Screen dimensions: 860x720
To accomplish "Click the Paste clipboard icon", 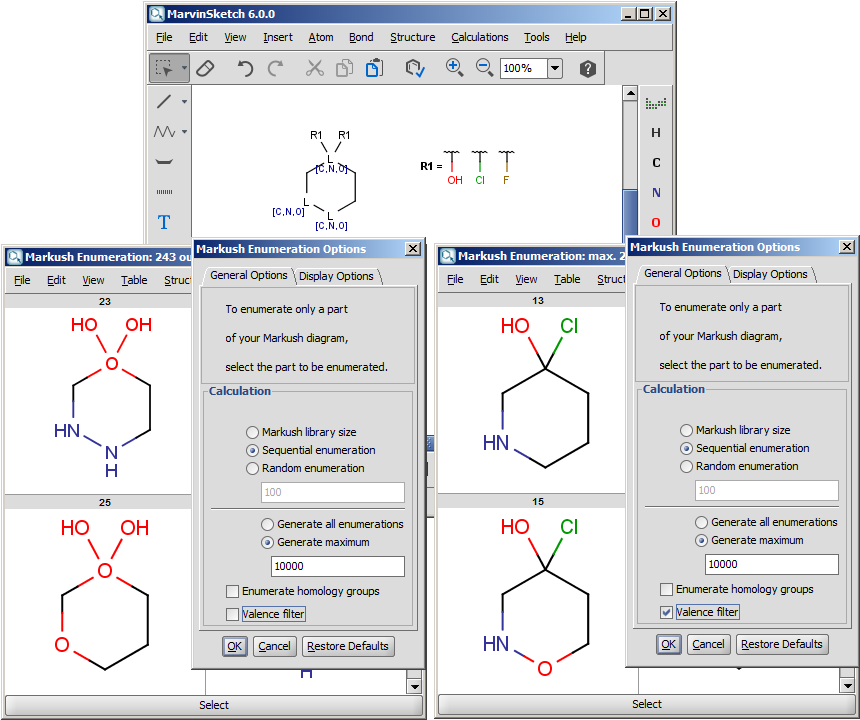I will [x=374, y=68].
